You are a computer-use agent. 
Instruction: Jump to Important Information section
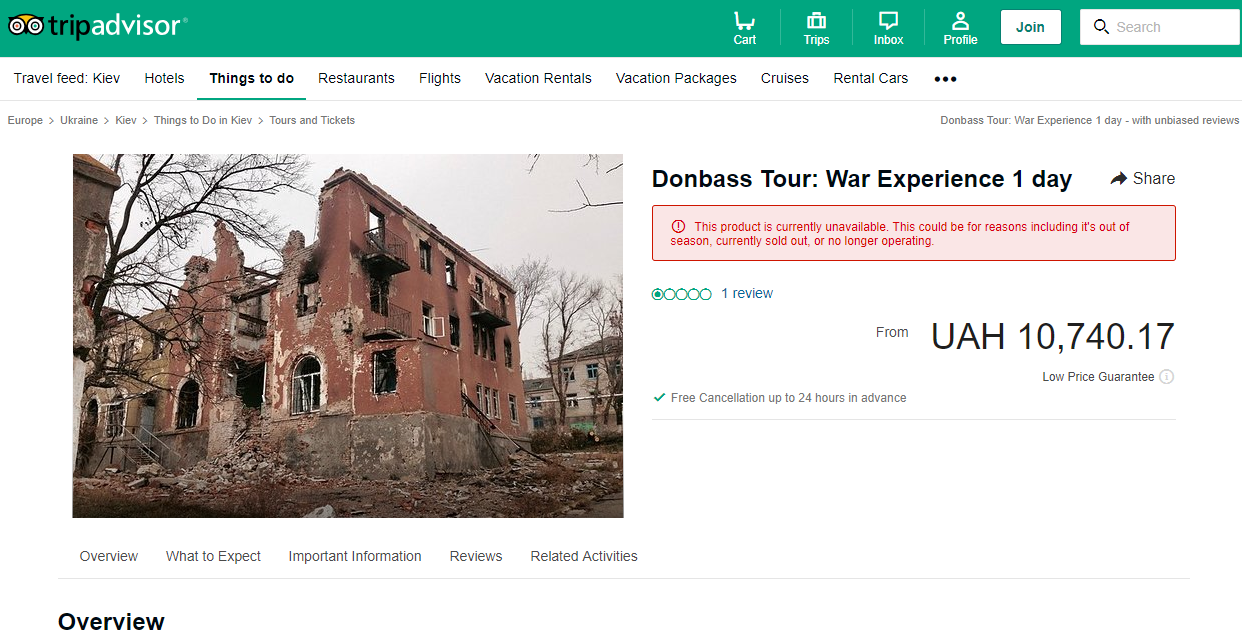(x=355, y=556)
